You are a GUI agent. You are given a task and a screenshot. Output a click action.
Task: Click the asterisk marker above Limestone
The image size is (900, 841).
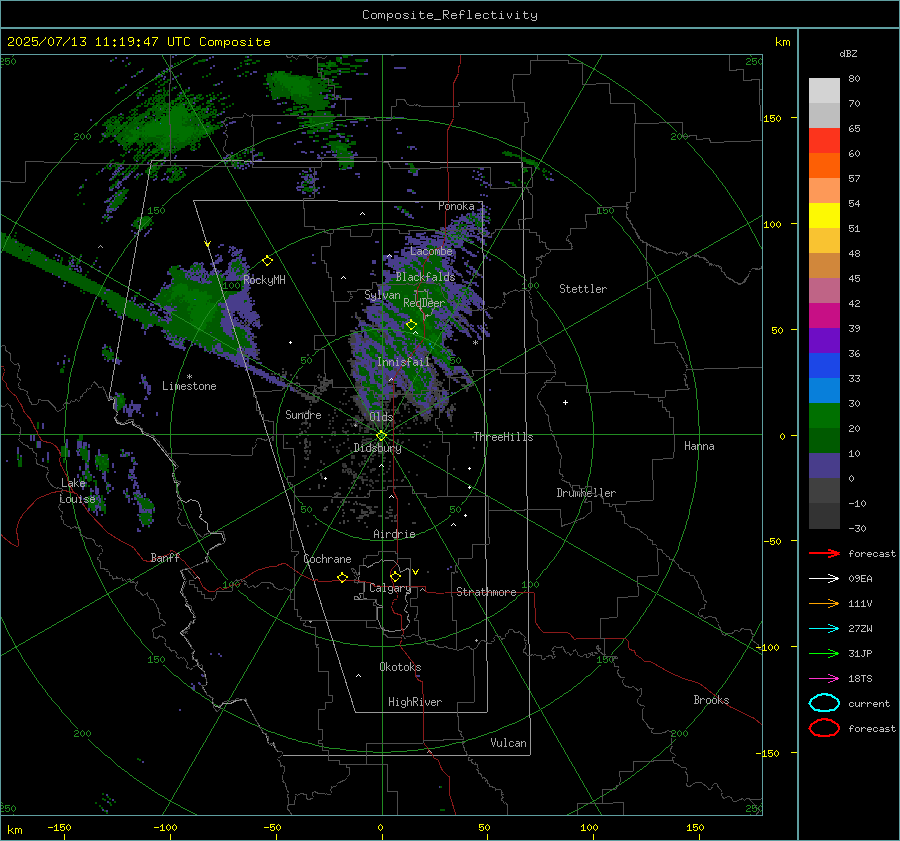pyautogui.click(x=189, y=377)
